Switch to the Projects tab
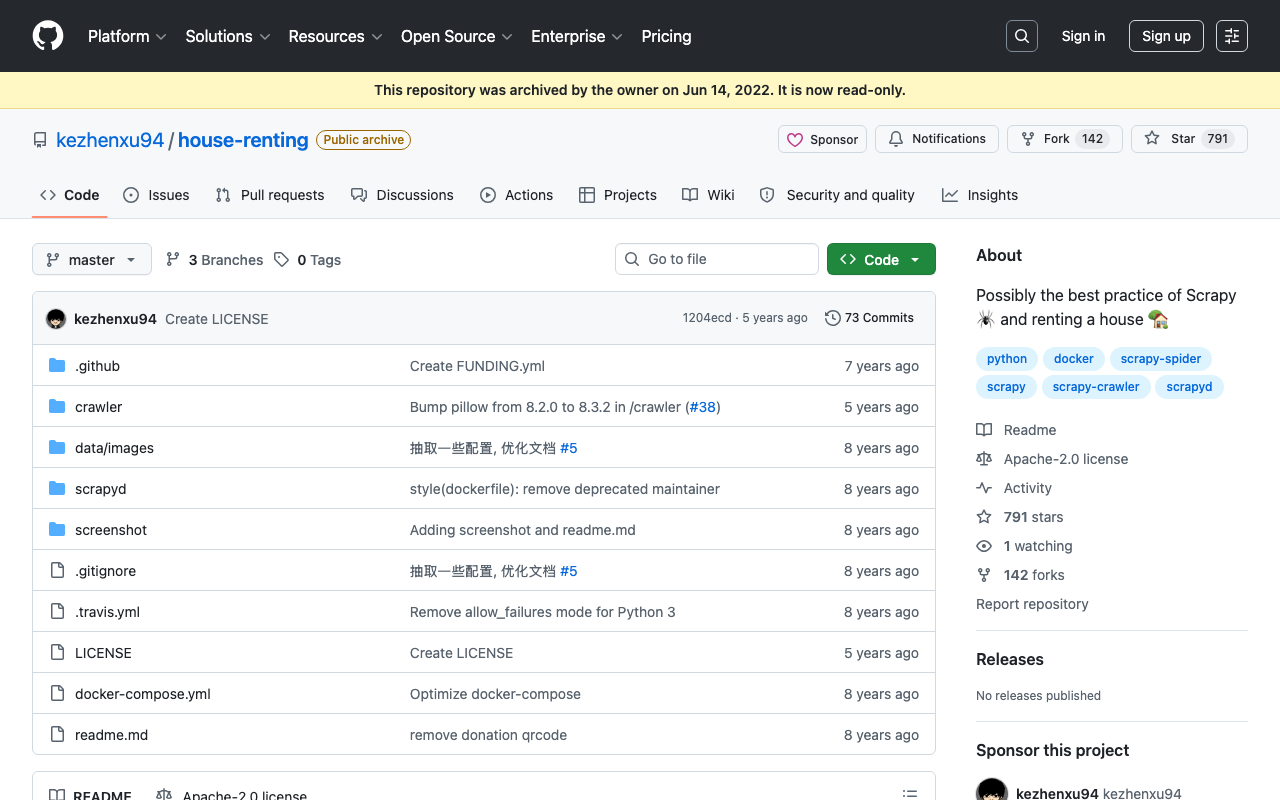Image resolution: width=1280 pixels, height=800 pixels. click(618, 195)
